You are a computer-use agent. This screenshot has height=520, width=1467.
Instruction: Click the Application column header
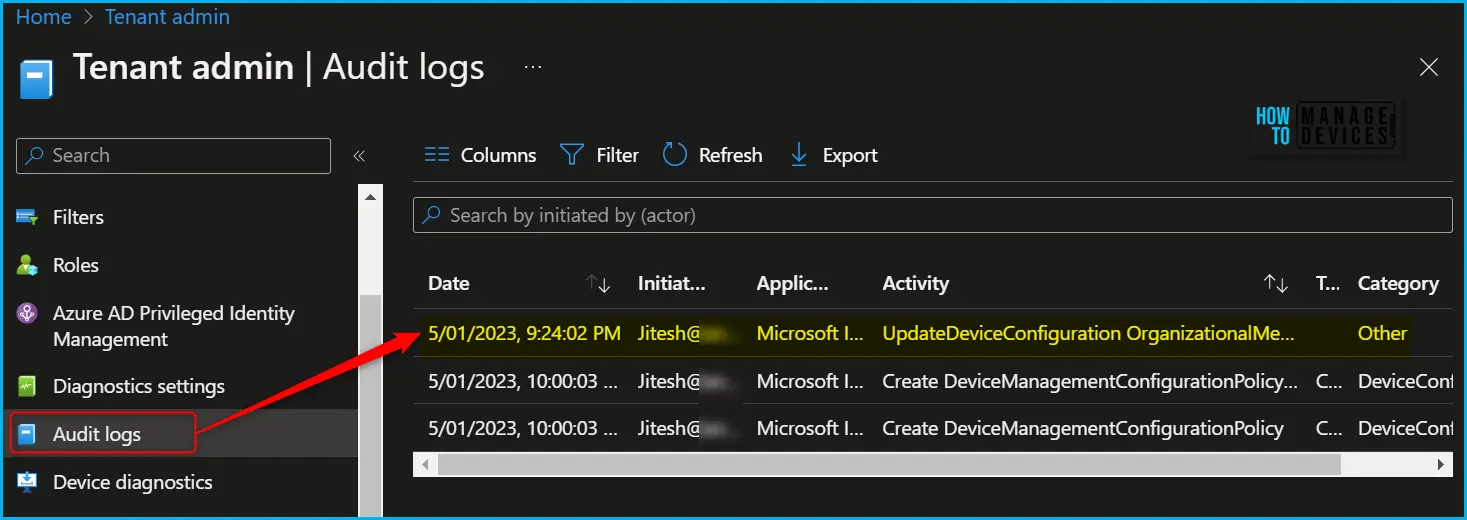[793, 284]
